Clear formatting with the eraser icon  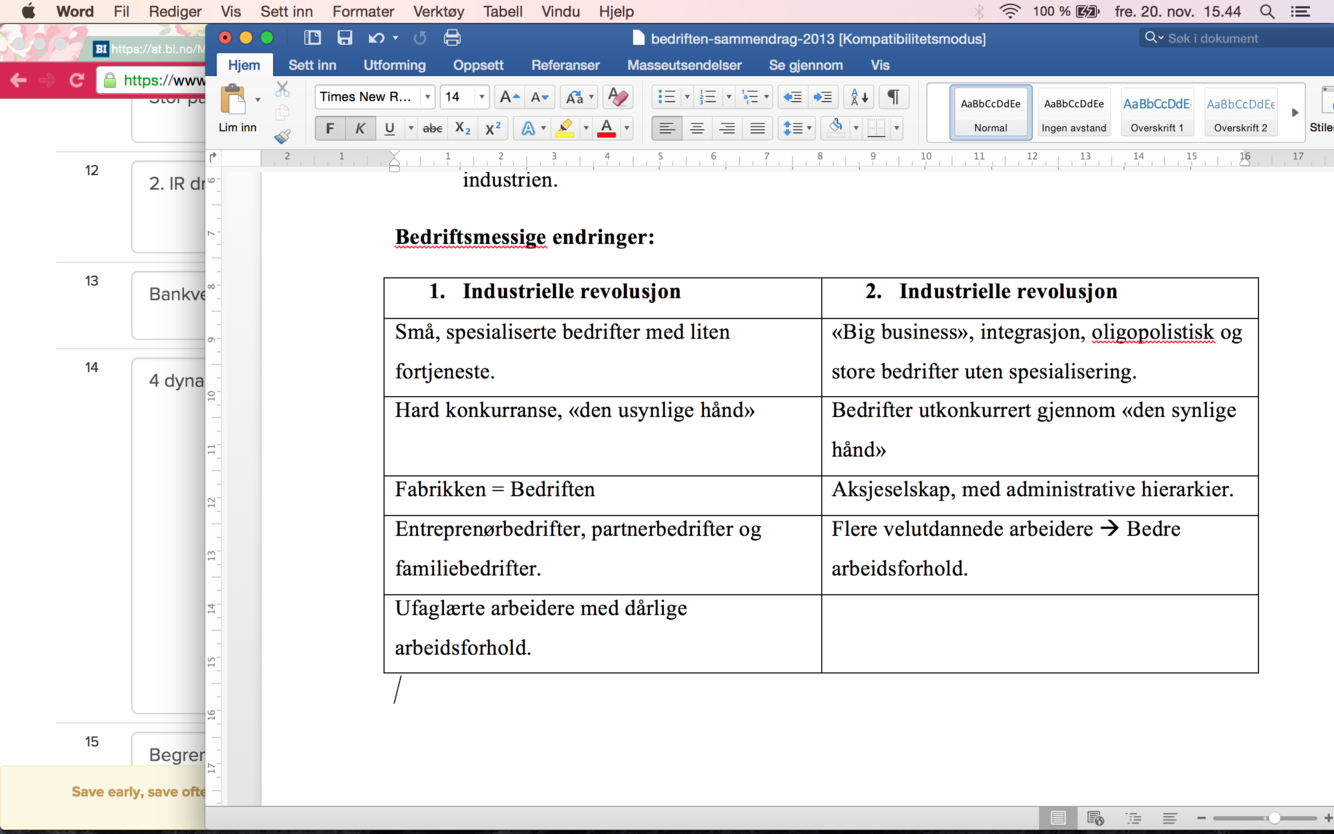[x=618, y=97]
